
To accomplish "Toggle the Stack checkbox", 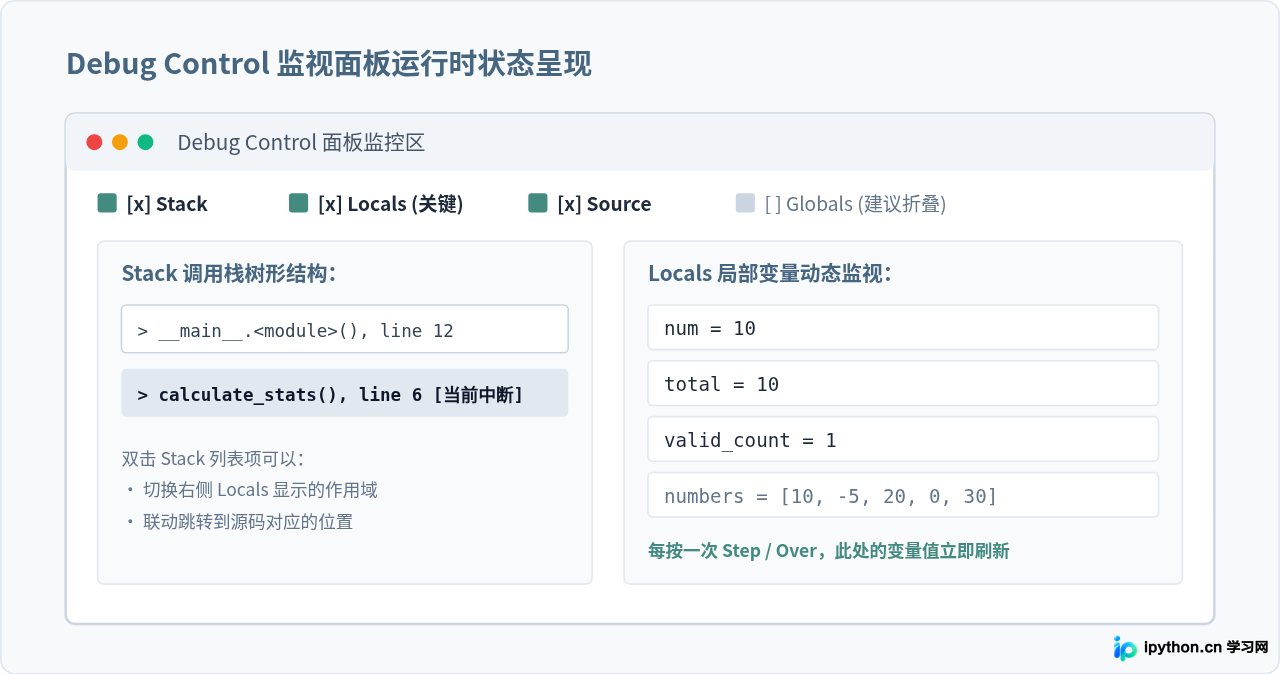I will pos(107,203).
